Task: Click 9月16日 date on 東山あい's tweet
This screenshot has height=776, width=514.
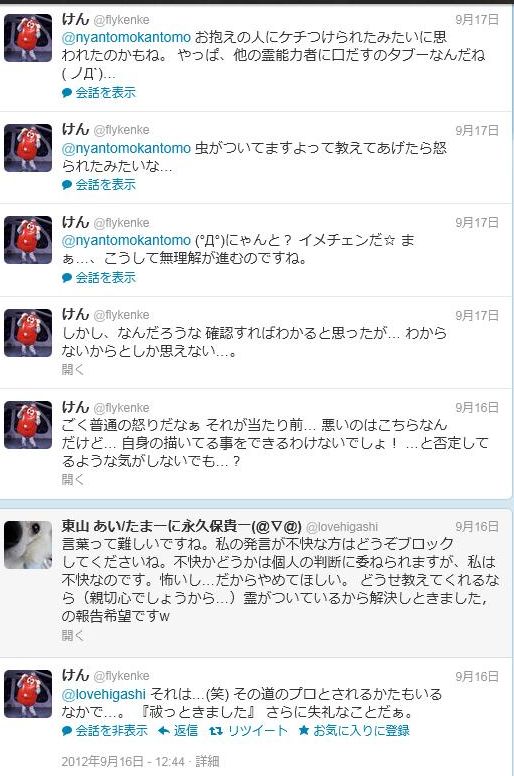Action: point(477,527)
